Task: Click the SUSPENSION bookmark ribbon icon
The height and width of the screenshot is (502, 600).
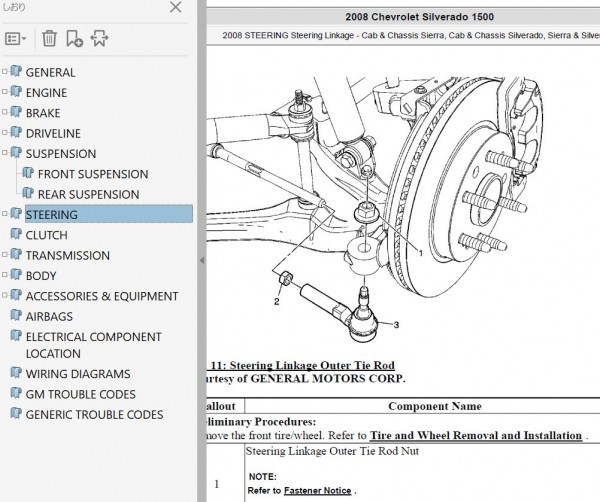Action: (16, 152)
